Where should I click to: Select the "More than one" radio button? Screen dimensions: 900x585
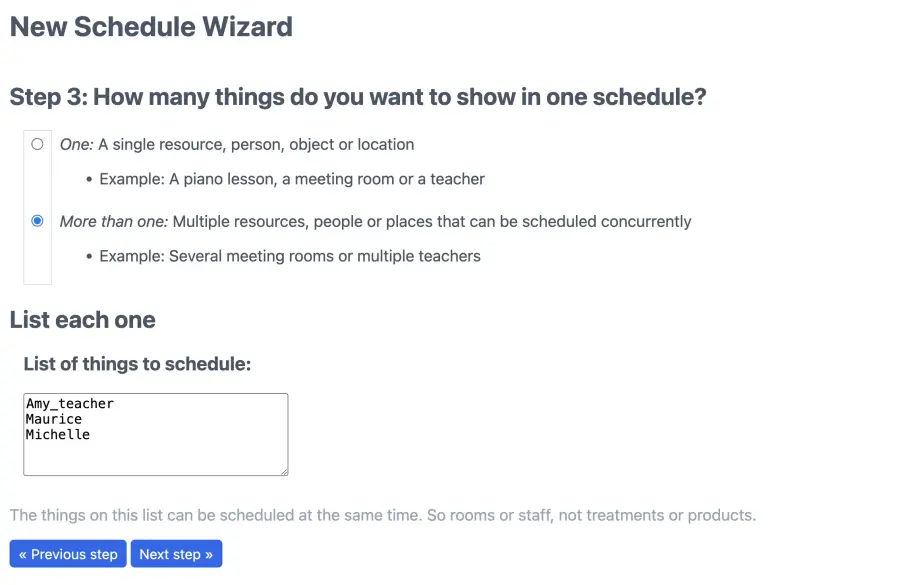pos(37,221)
